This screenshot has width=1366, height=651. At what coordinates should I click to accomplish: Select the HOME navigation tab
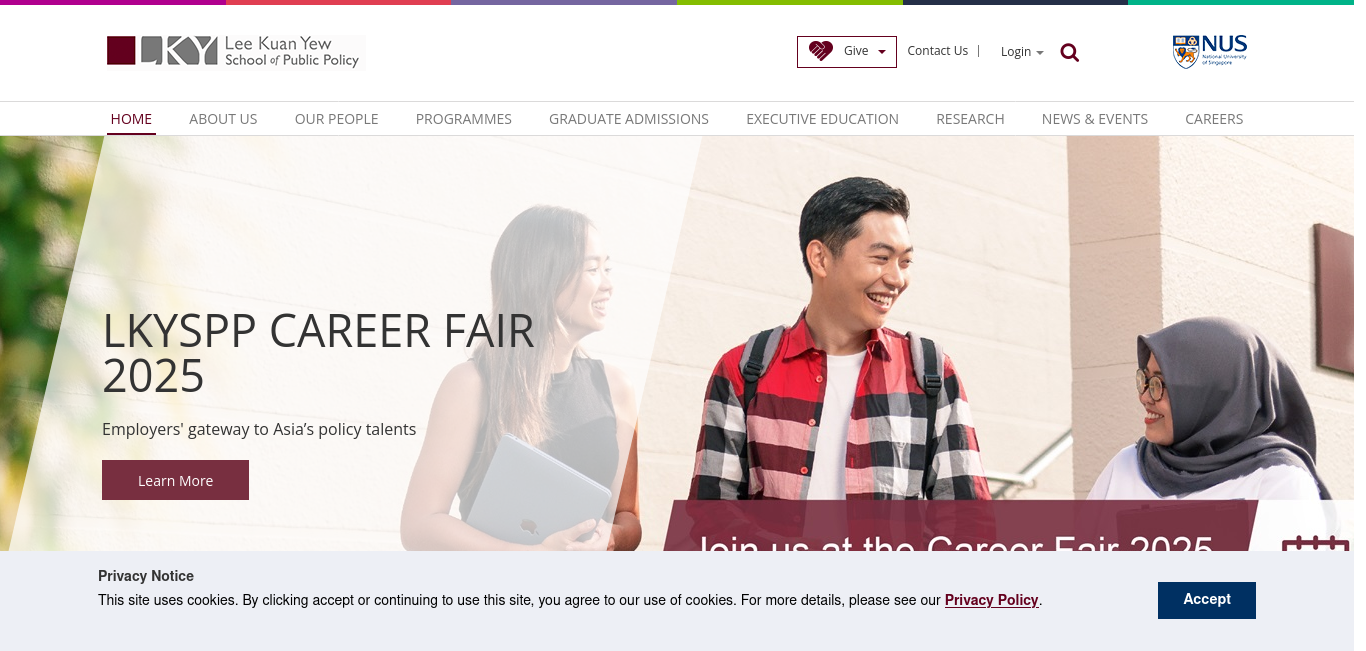click(x=131, y=119)
